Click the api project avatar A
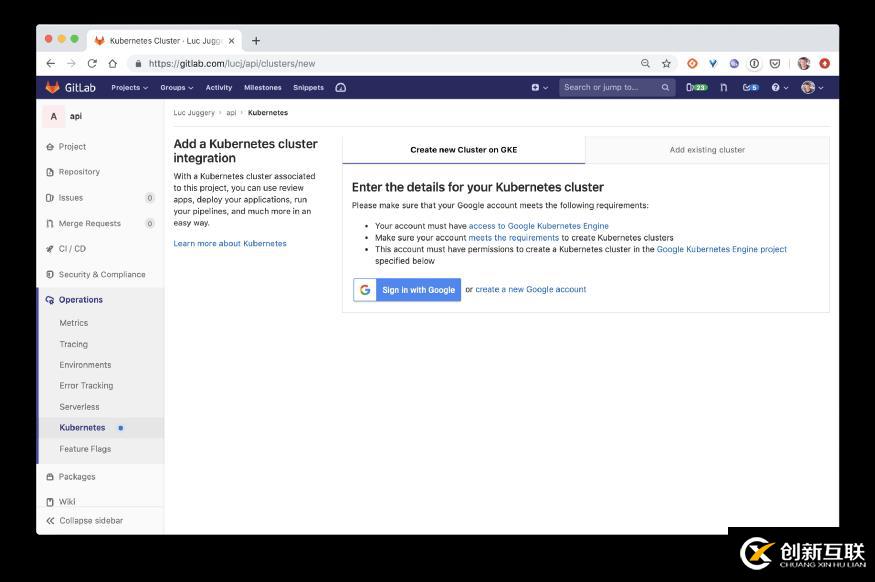This screenshot has width=875, height=582. (54, 116)
